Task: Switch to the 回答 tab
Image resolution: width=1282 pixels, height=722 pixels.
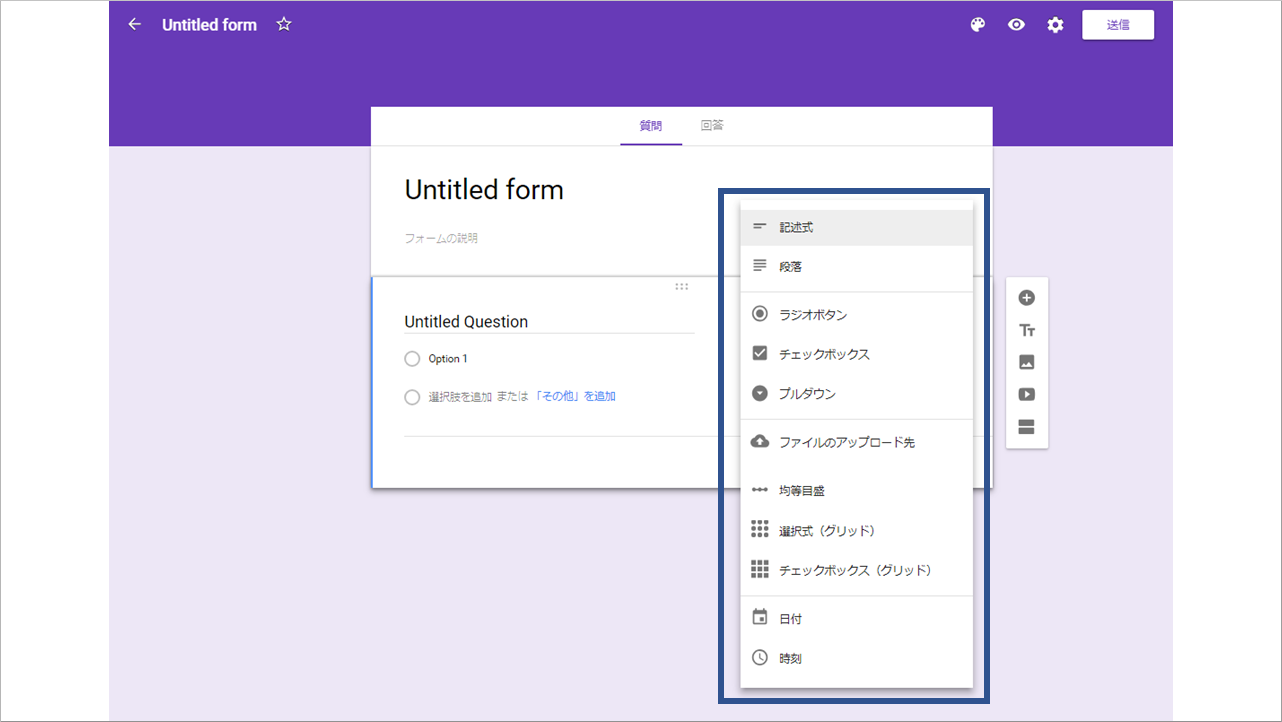Action: [712, 125]
